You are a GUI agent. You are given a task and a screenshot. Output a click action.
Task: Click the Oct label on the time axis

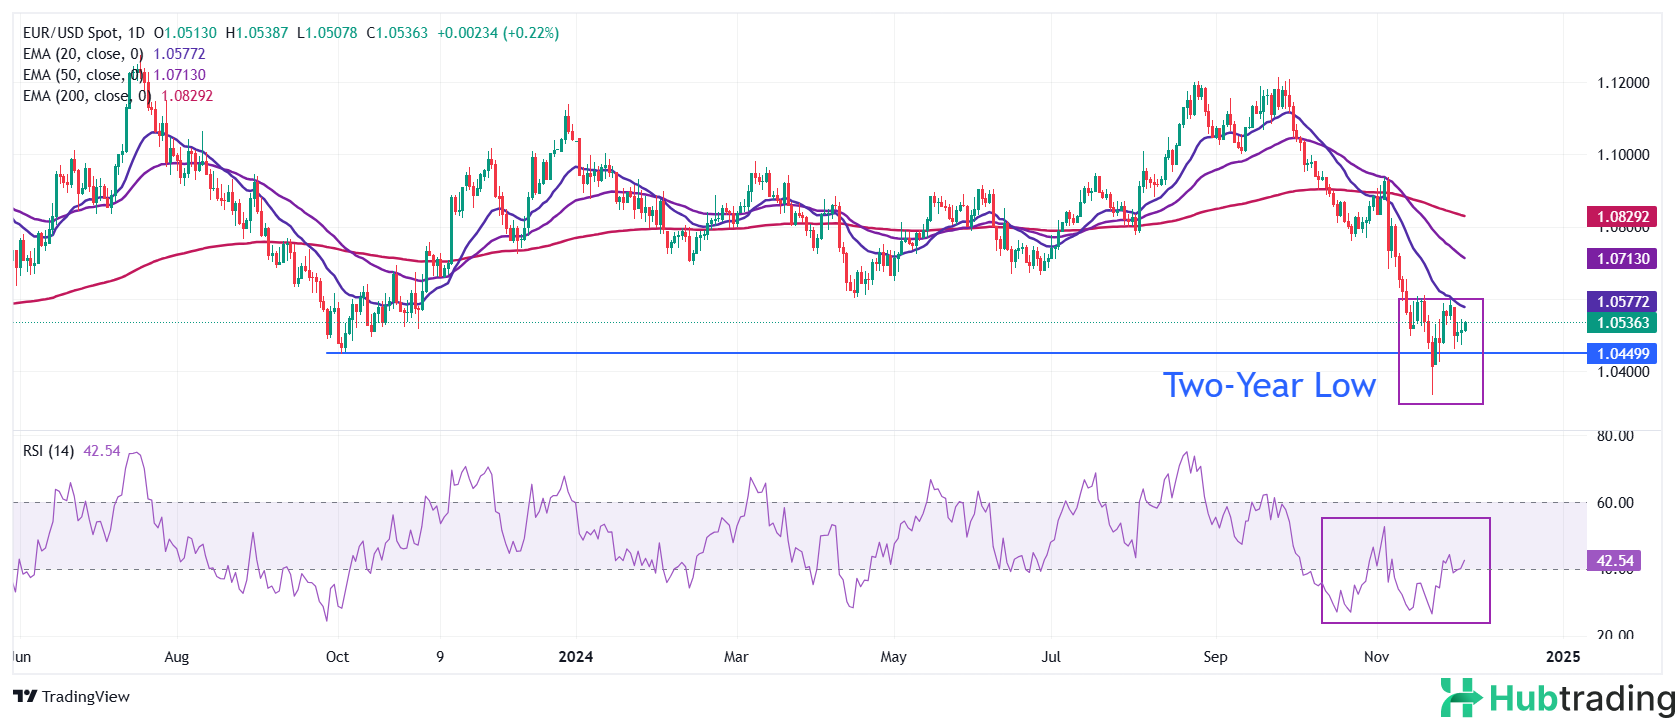(337, 657)
